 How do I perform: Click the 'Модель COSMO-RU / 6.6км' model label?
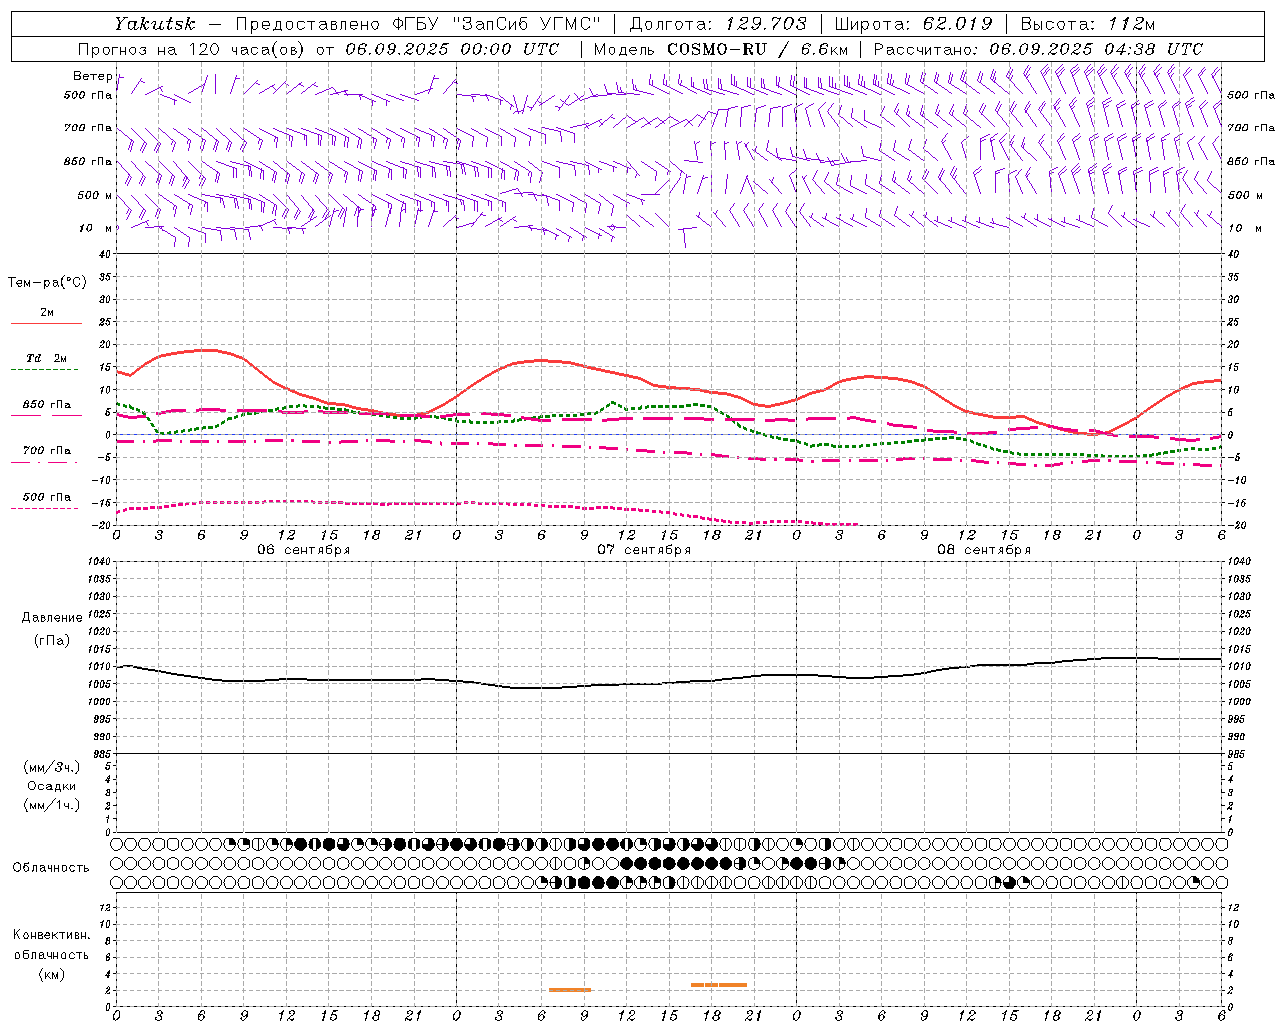[x=721, y=49]
